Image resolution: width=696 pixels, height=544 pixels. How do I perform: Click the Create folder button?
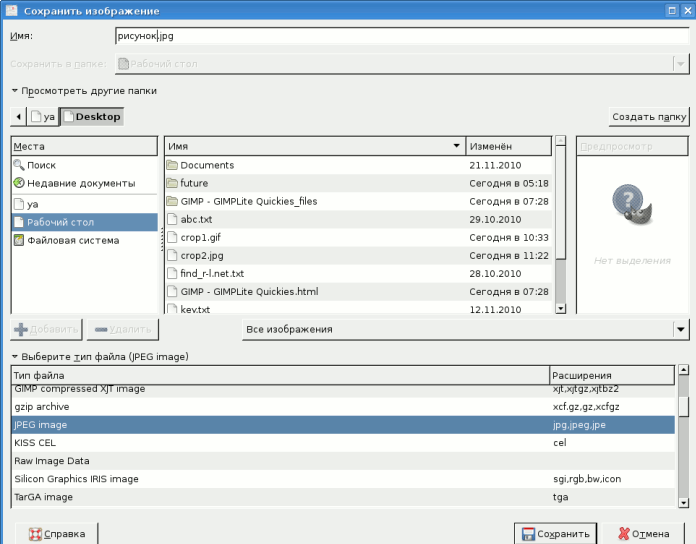tap(649, 117)
